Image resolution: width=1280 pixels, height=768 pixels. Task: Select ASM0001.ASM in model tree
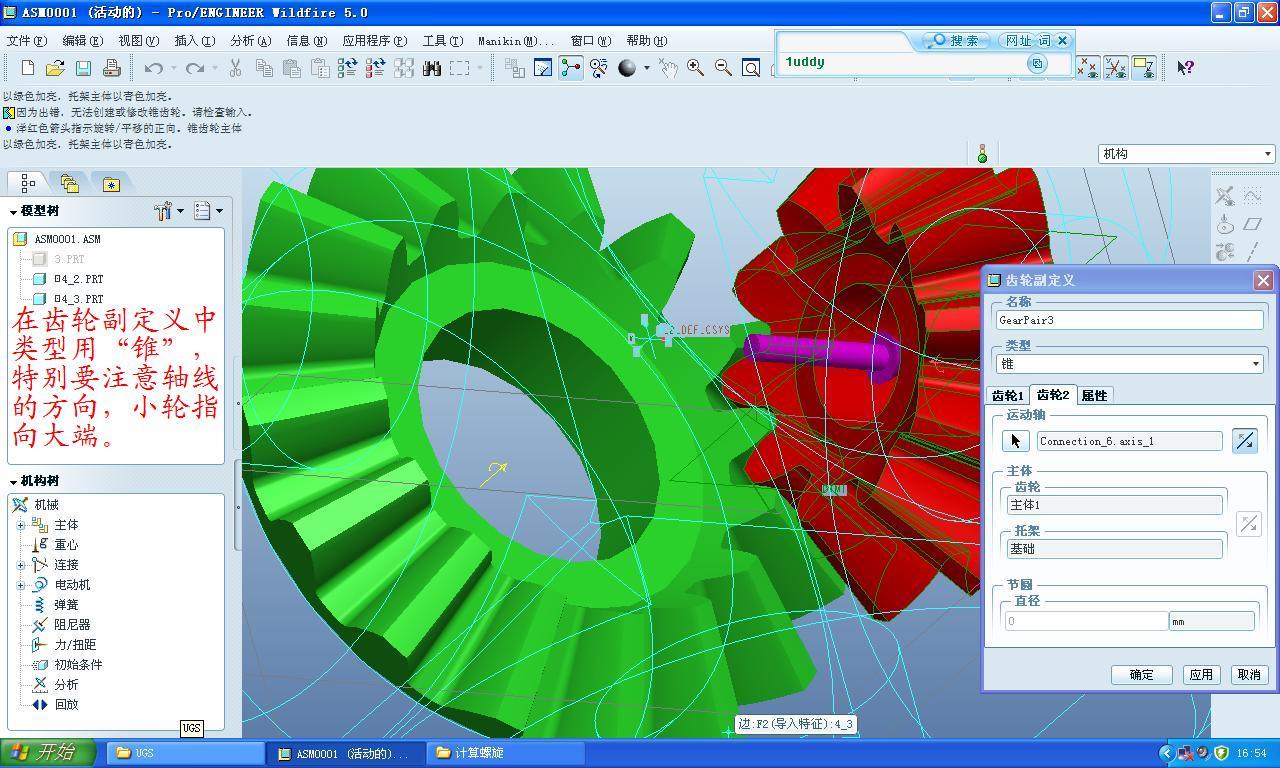point(67,239)
